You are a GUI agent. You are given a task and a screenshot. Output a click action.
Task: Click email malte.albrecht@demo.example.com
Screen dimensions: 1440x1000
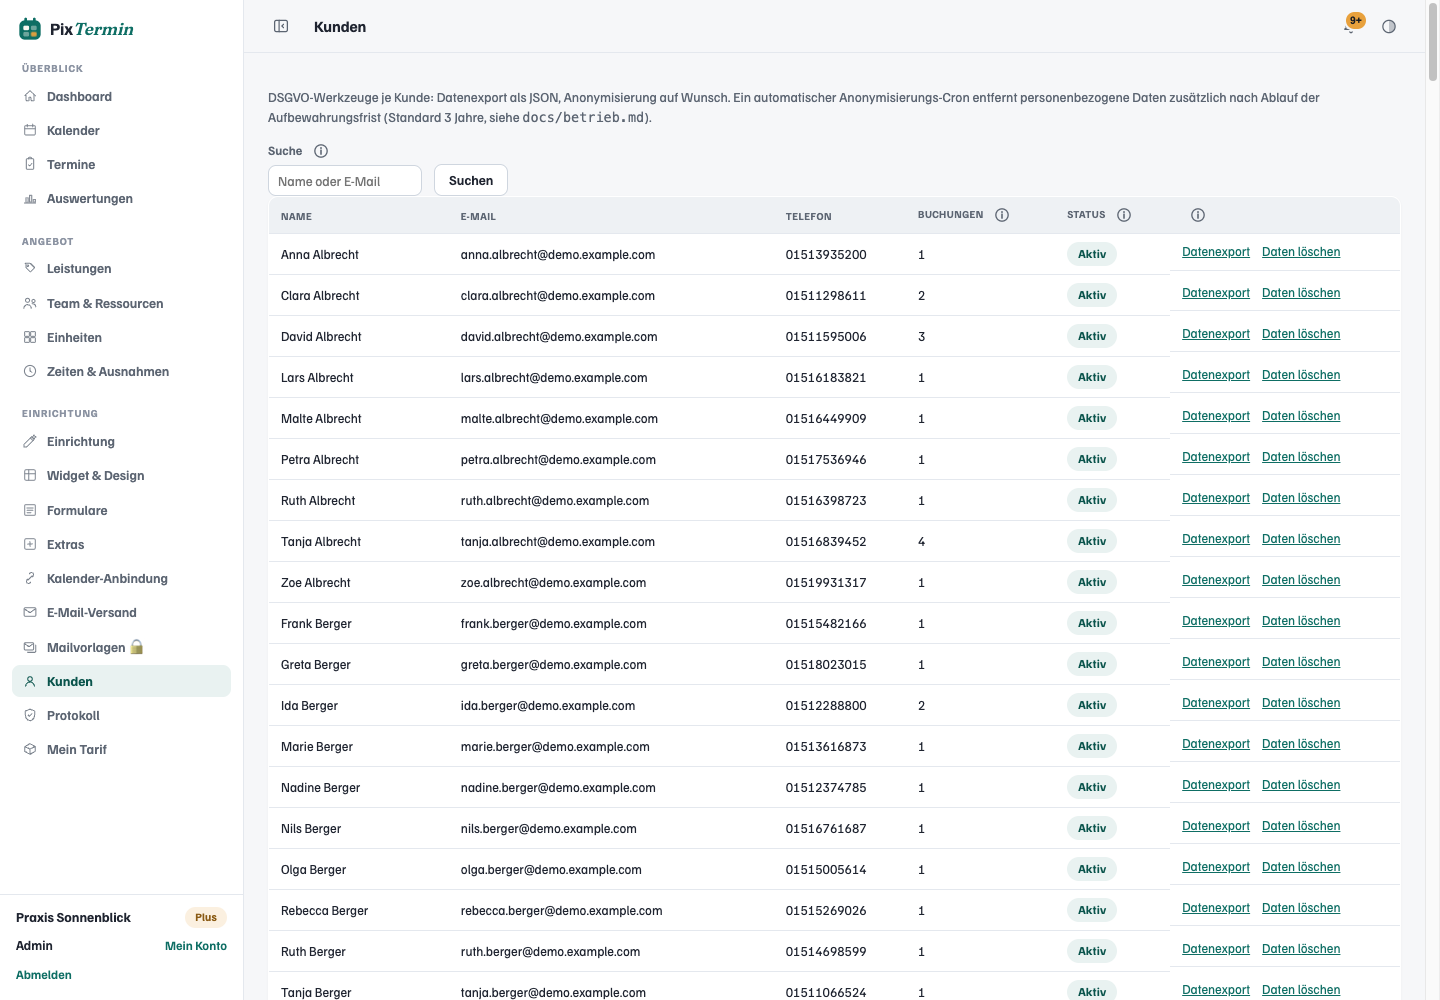(x=559, y=419)
